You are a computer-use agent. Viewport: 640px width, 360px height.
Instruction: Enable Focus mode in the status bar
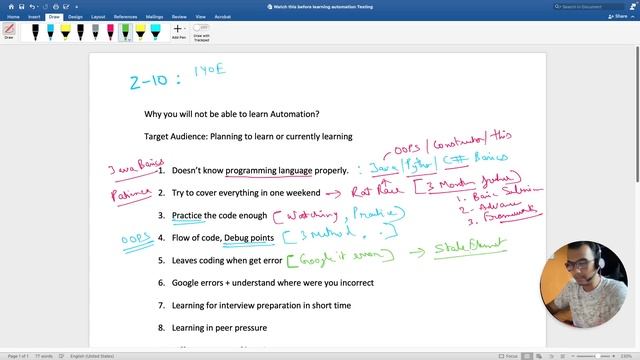[508, 356]
